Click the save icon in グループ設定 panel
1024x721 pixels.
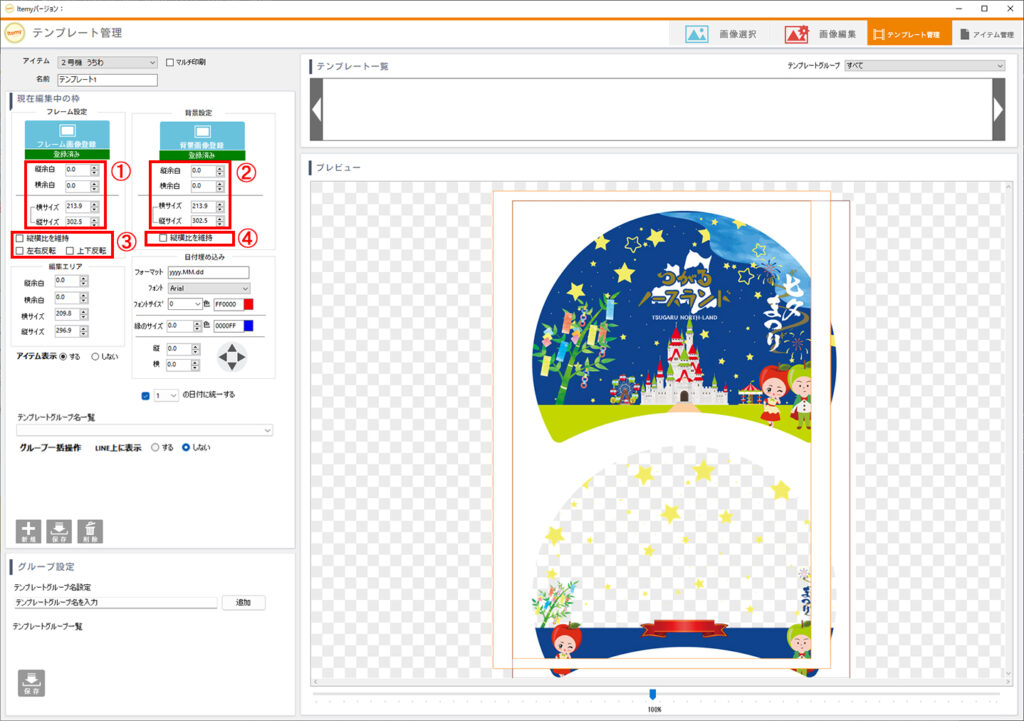click(x=31, y=682)
